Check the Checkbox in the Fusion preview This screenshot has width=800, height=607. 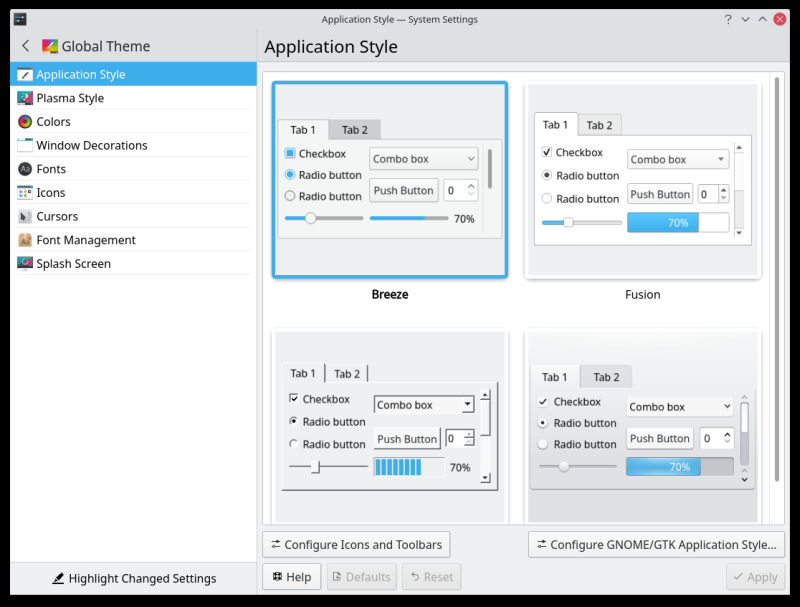point(546,153)
